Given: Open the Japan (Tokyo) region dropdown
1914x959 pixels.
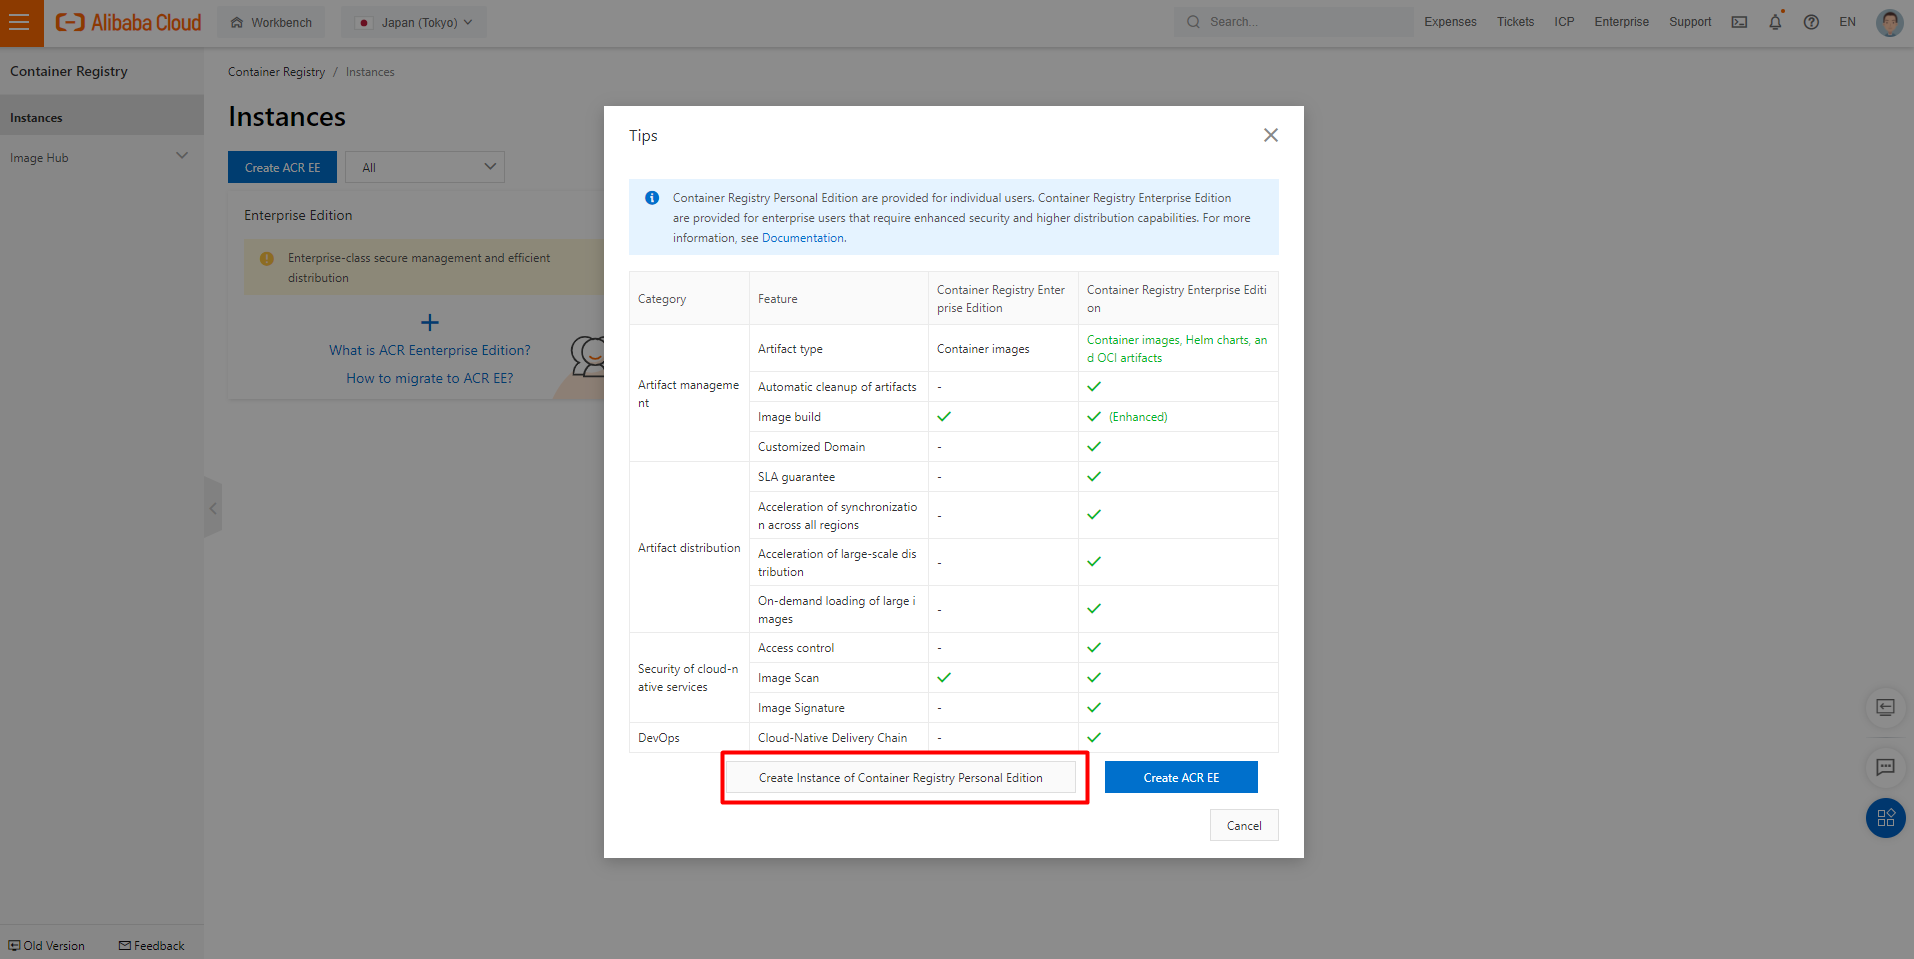Looking at the screenshot, I should click(x=414, y=22).
